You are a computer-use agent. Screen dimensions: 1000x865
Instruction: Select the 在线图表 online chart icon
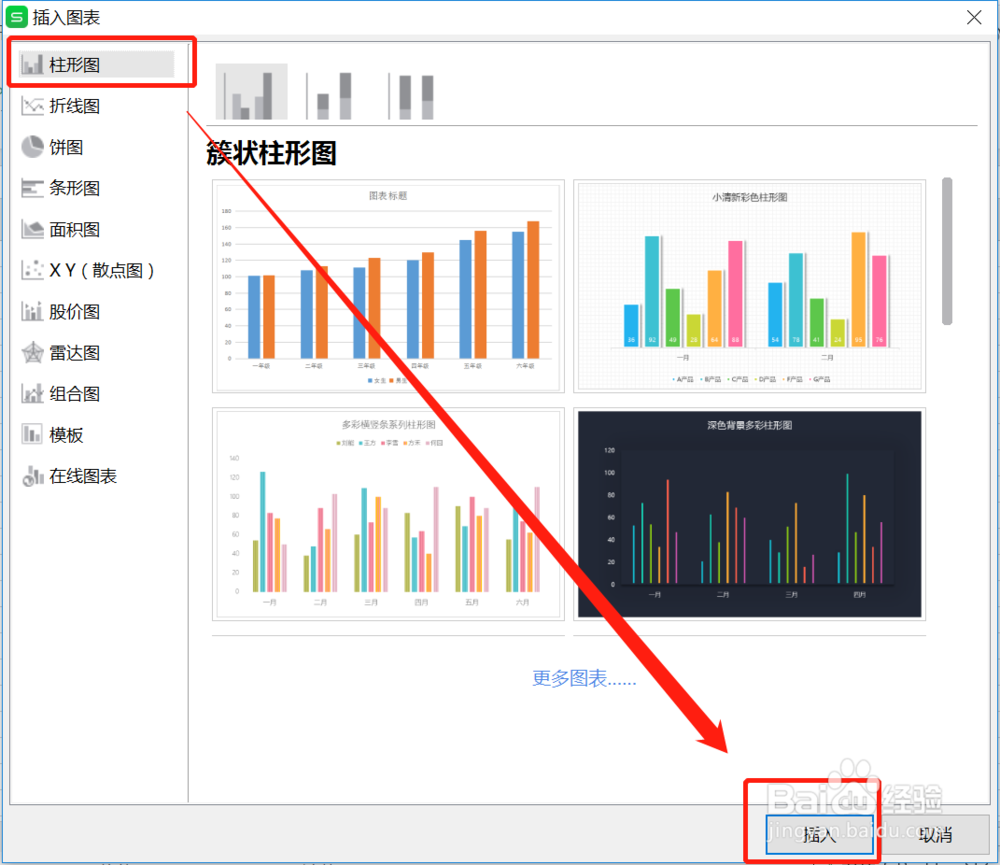click(x=32, y=477)
